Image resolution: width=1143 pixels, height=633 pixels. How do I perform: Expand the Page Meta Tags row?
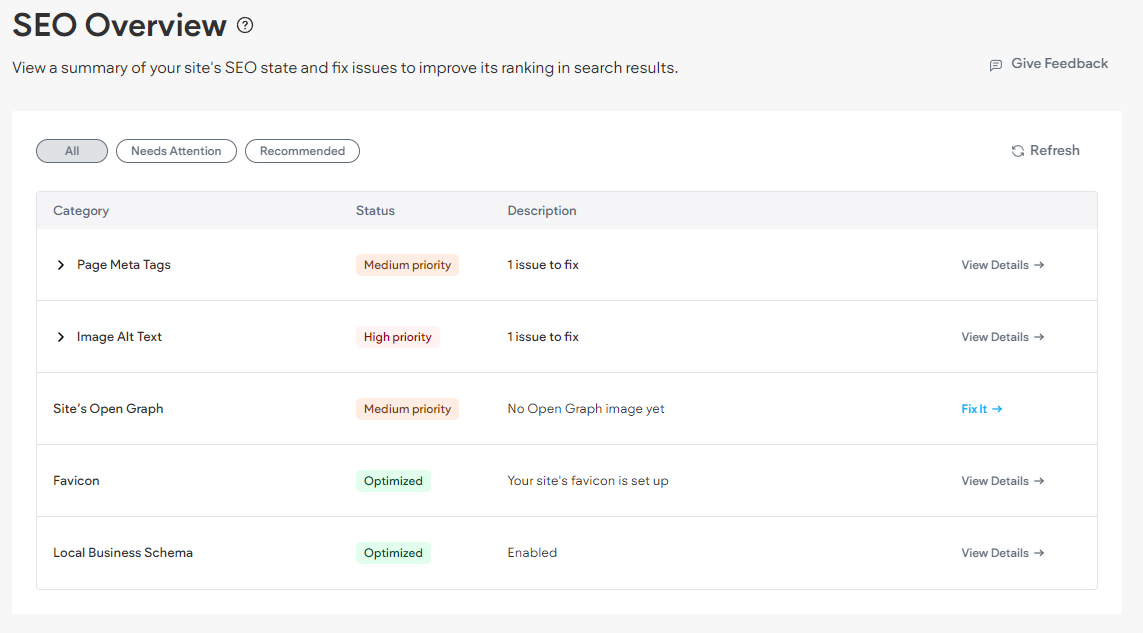60,264
